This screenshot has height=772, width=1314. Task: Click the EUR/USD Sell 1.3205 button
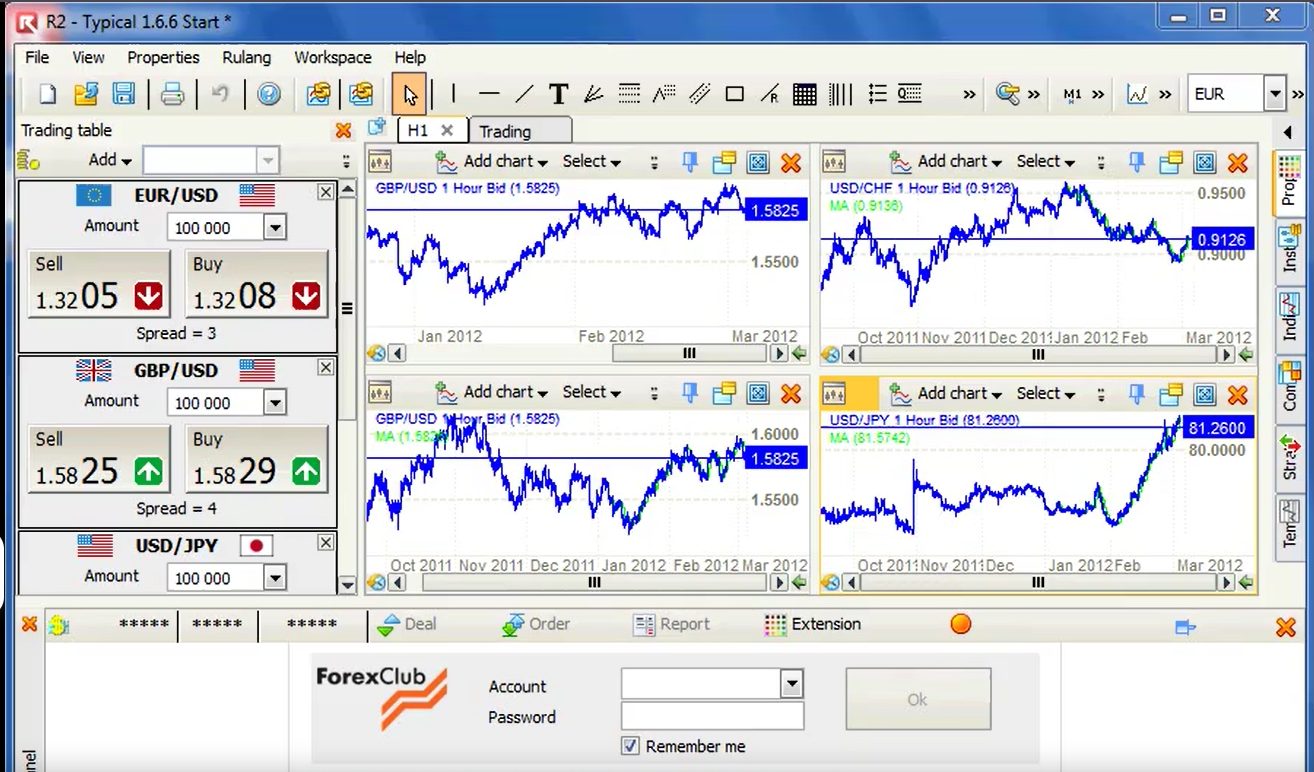[x=99, y=285]
